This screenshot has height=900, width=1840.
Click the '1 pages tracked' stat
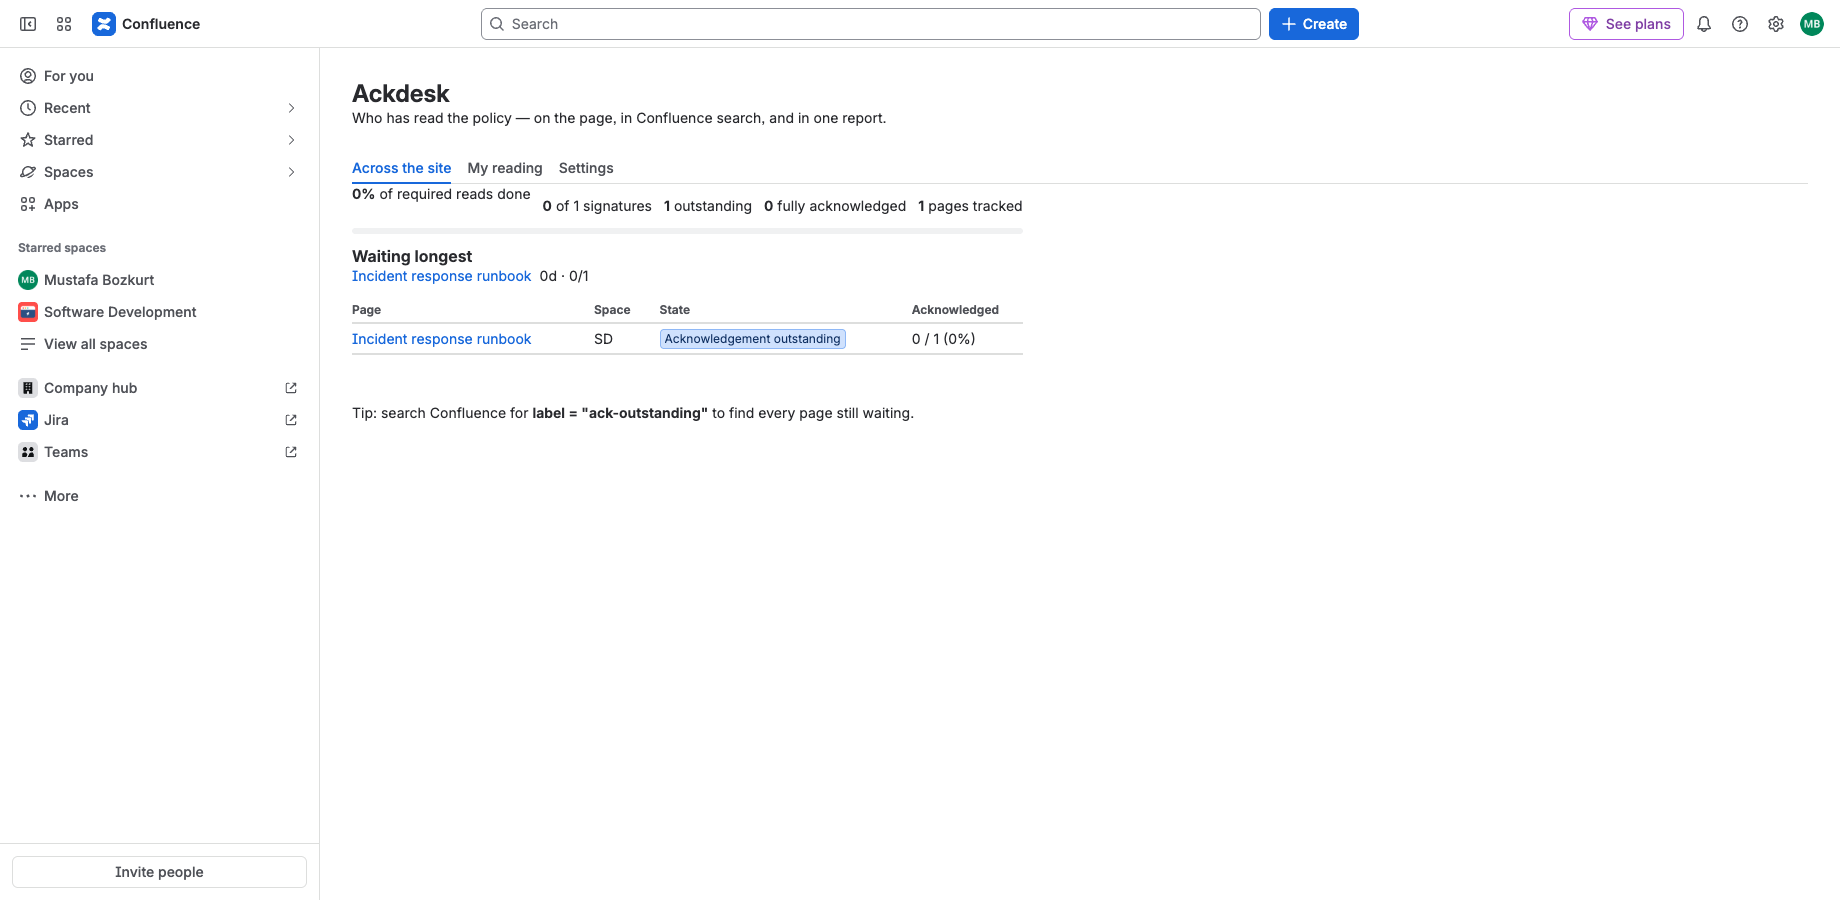point(970,206)
